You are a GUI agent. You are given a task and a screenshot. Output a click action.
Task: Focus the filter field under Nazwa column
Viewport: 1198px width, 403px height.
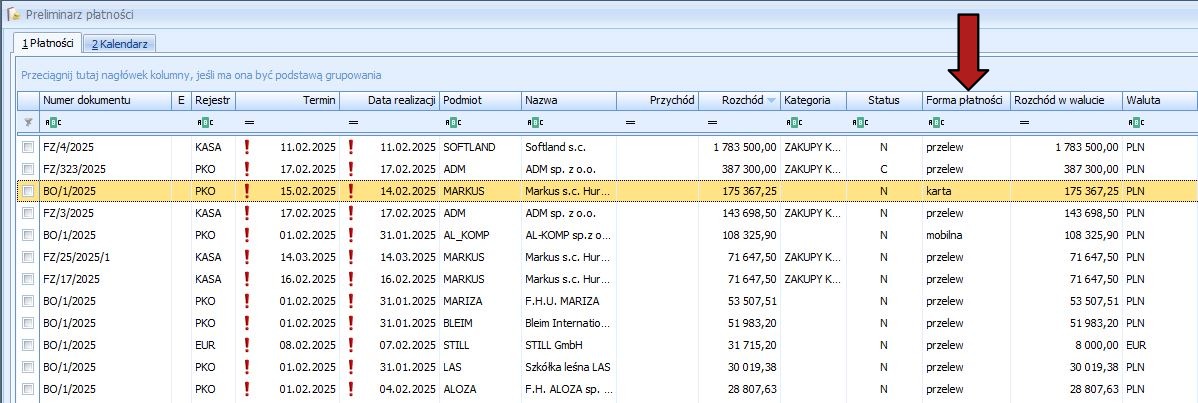[568, 122]
